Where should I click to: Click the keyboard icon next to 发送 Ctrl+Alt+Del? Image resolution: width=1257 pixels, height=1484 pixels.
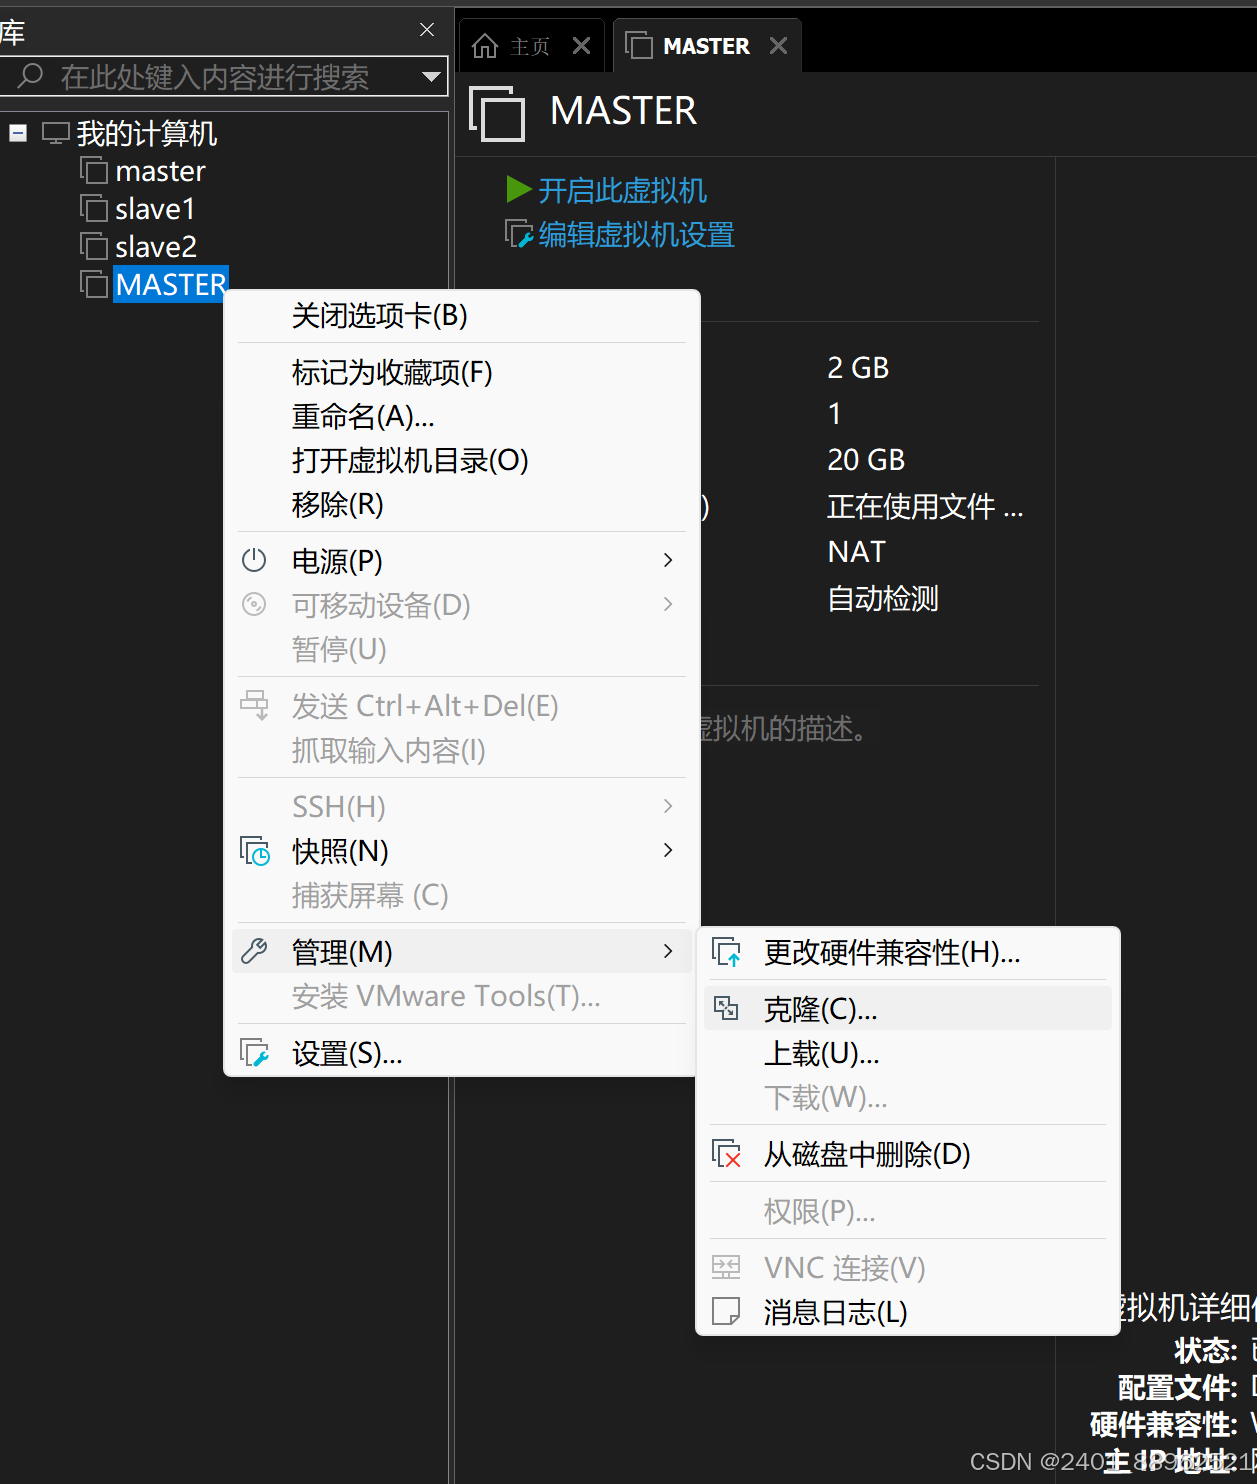[255, 705]
